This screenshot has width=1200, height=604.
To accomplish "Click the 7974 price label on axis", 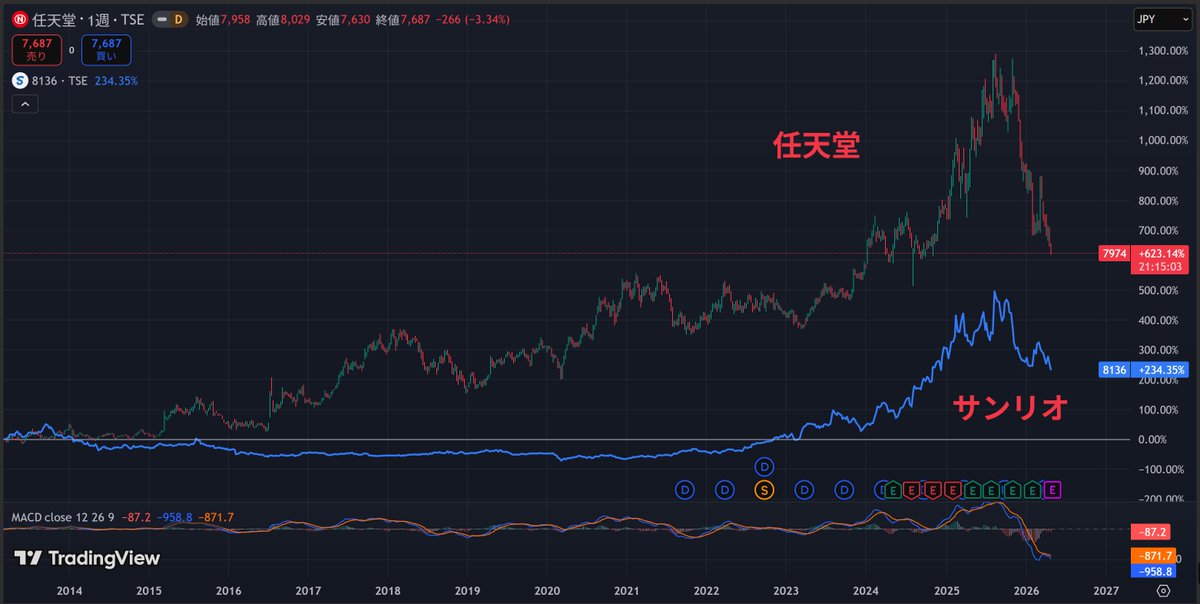I will tap(1114, 253).
